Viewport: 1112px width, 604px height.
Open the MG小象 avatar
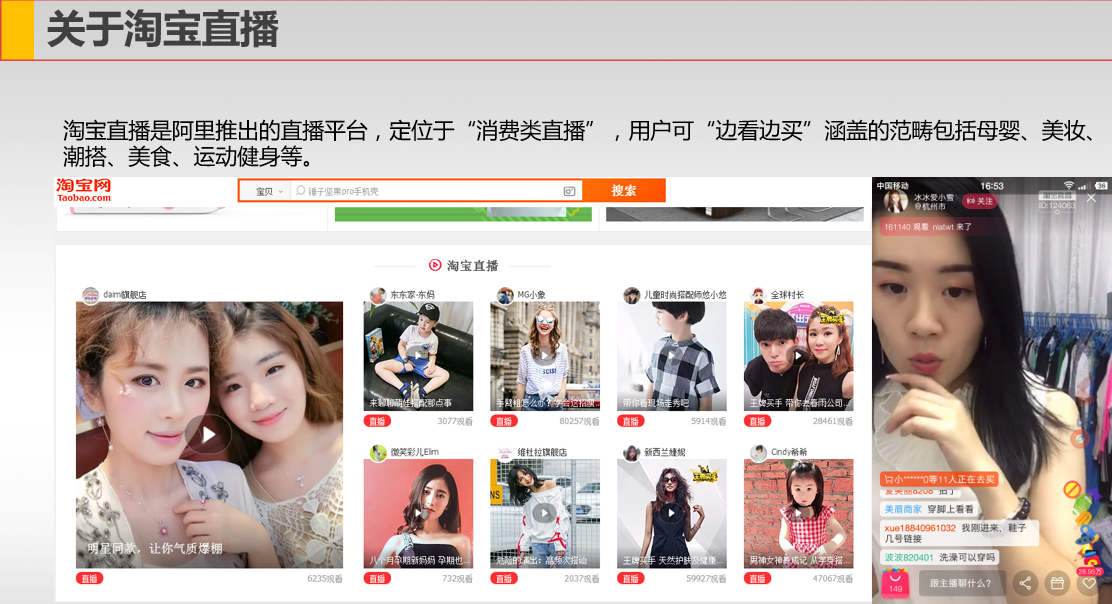[x=505, y=295]
